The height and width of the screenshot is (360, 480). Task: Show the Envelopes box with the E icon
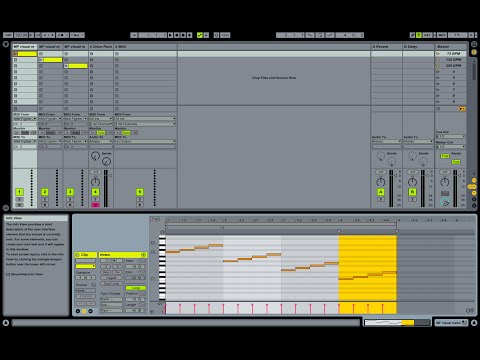coord(90,311)
